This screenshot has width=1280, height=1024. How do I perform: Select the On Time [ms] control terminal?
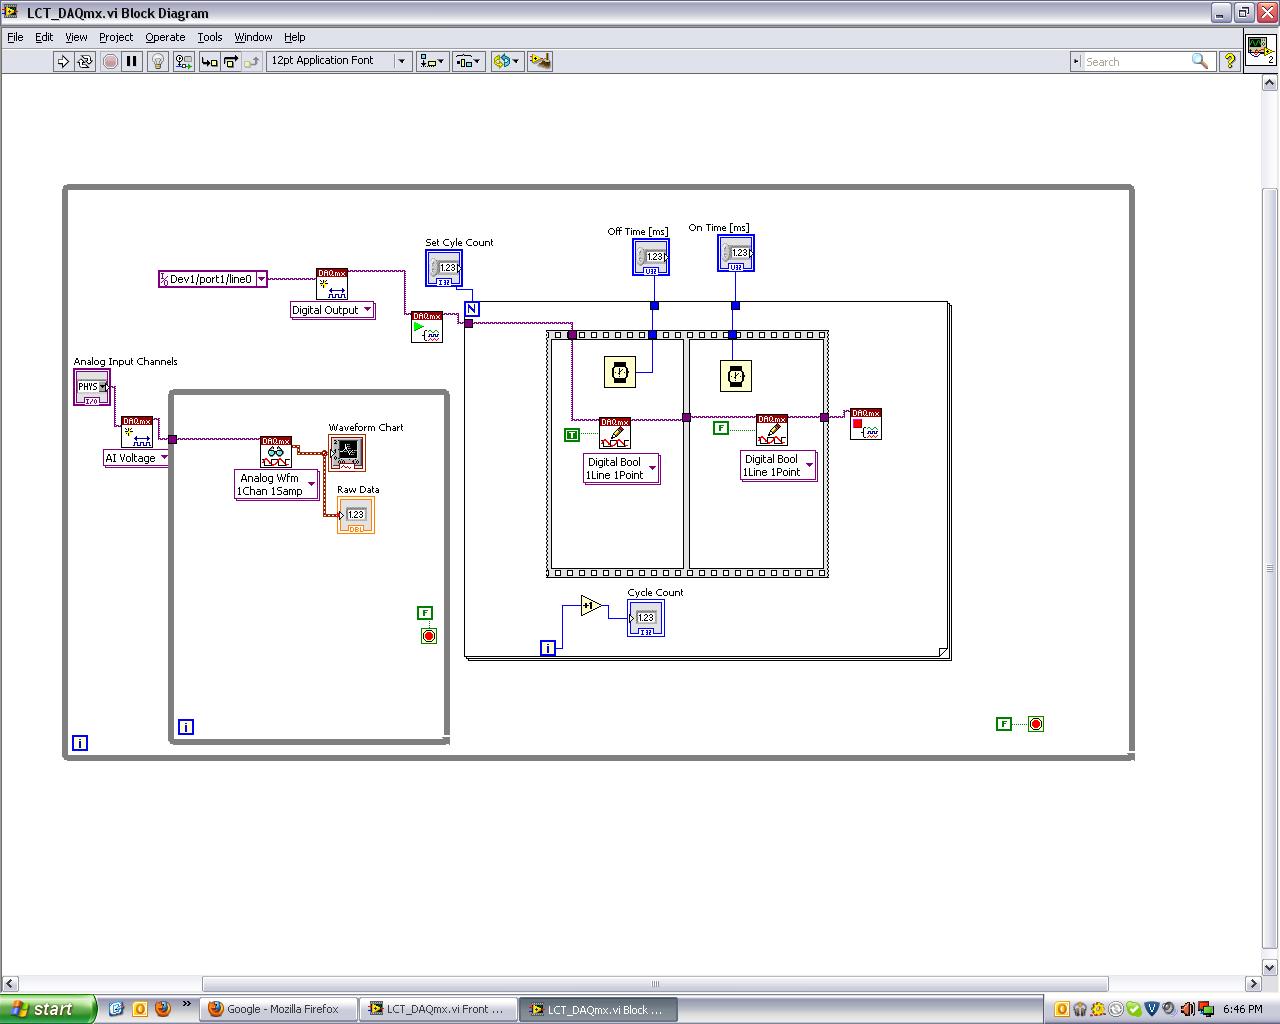[x=736, y=253]
